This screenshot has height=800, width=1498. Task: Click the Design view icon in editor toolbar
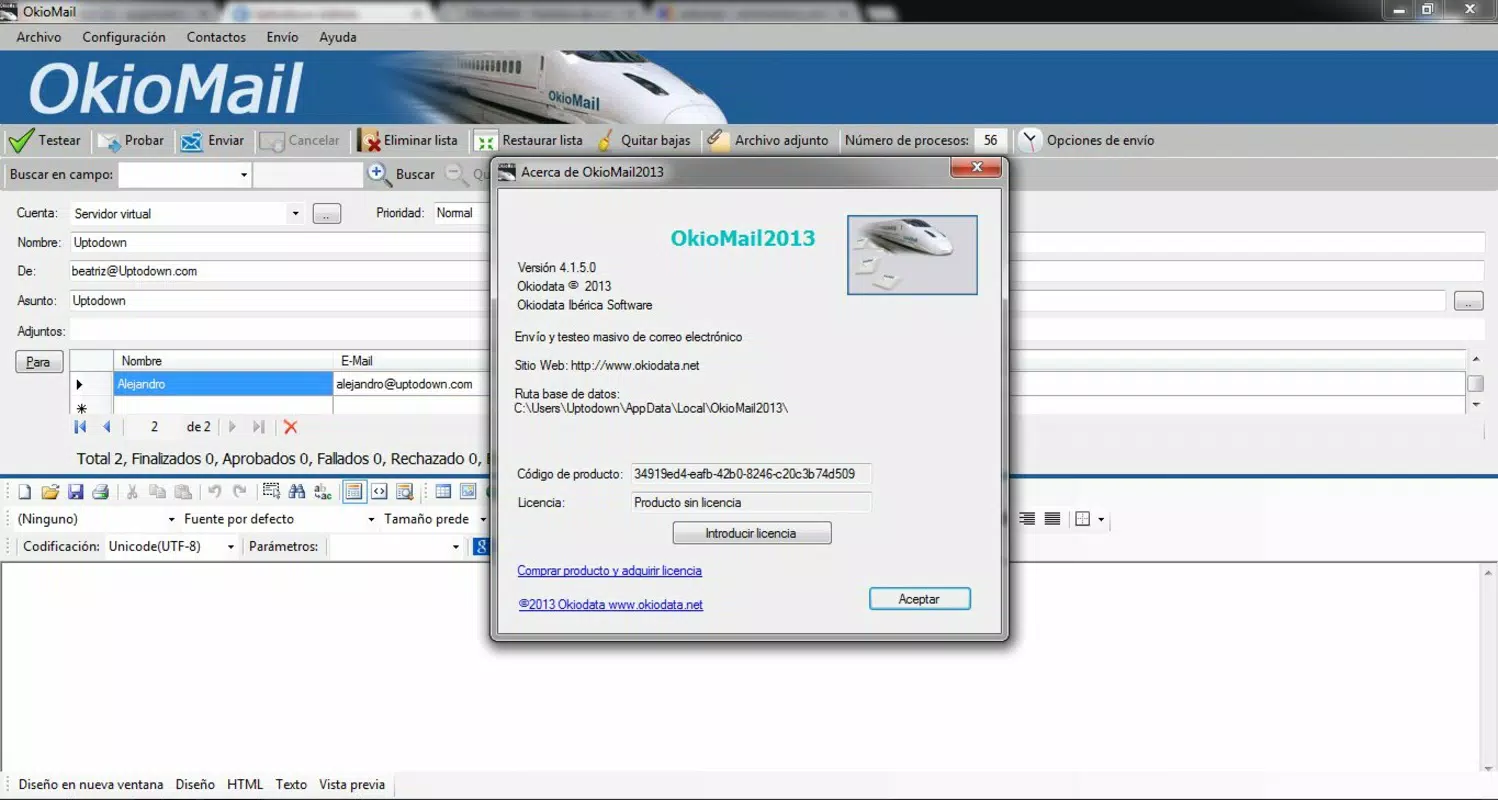click(x=353, y=491)
